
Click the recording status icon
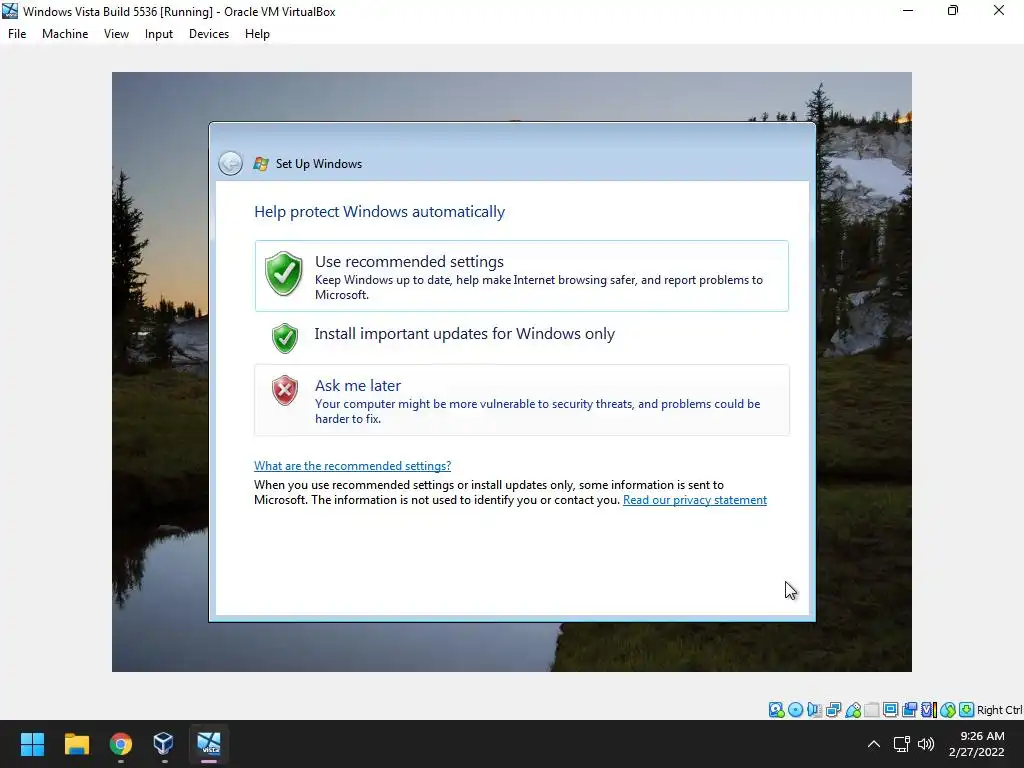[909, 710]
